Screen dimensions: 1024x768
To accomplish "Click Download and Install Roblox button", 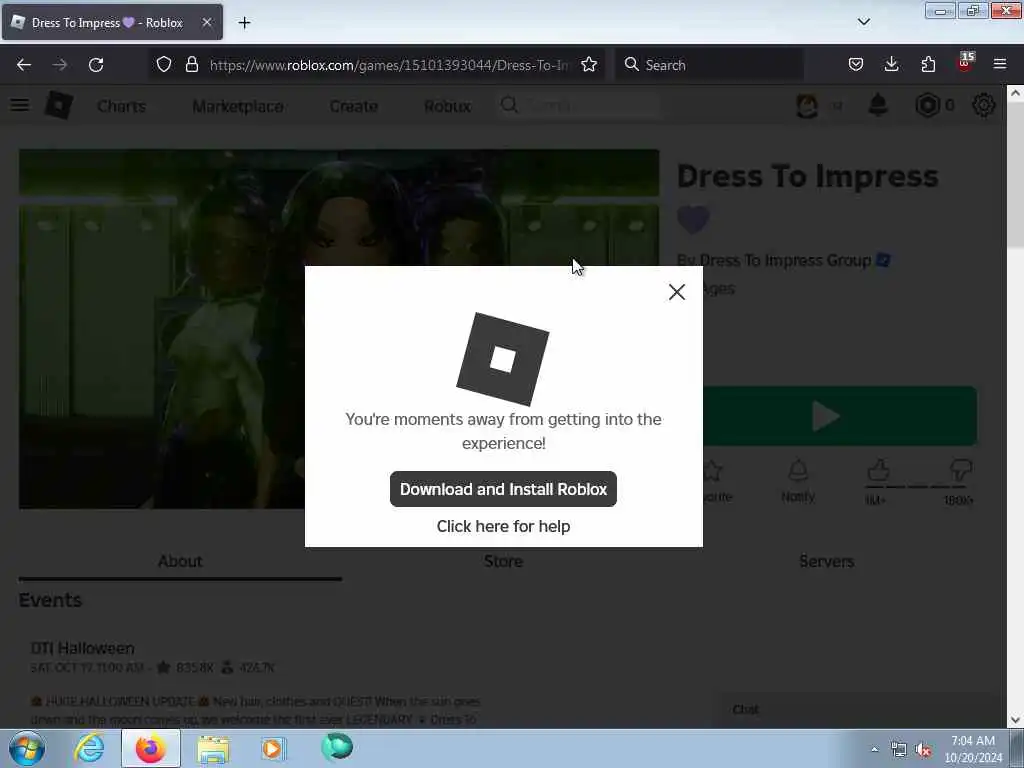I will tap(503, 489).
